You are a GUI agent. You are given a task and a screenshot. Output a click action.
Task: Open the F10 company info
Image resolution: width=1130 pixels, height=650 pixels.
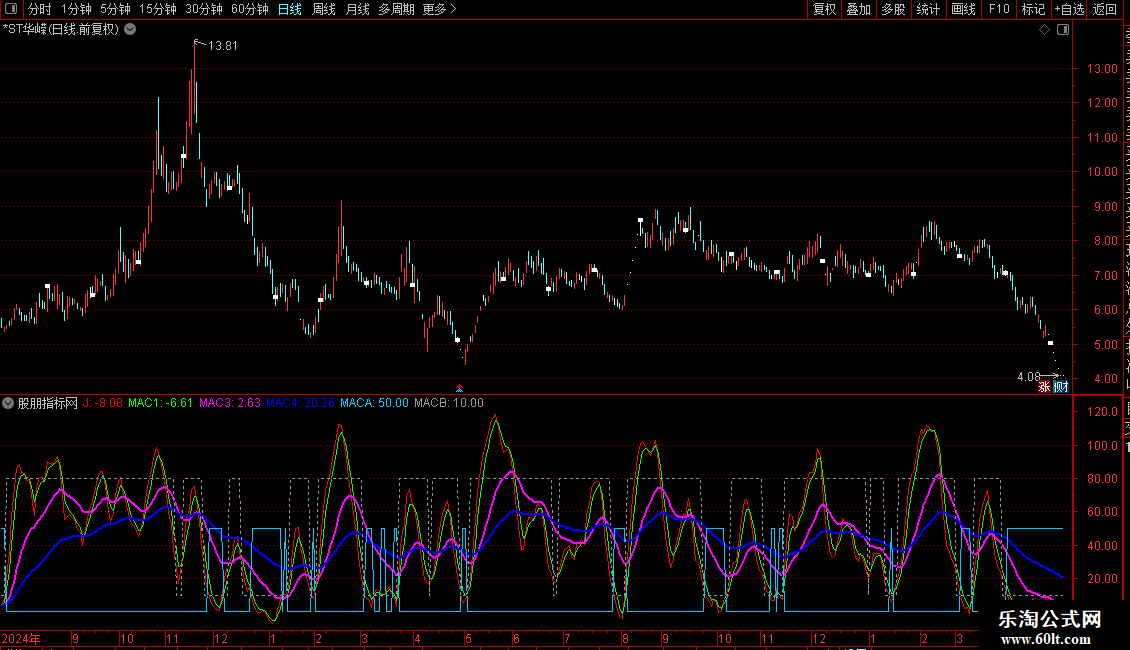coord(999,9)
